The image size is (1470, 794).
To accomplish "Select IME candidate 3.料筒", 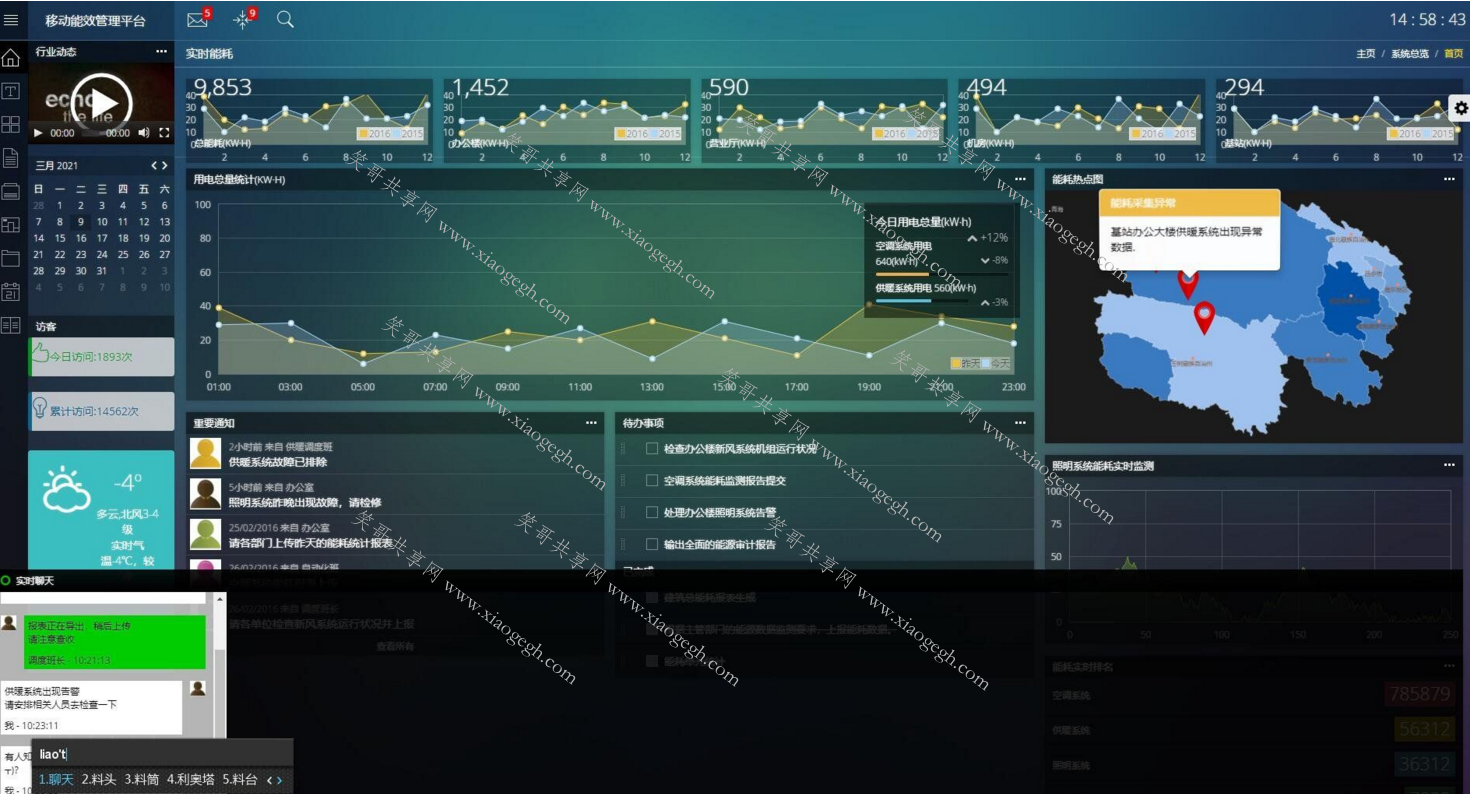I will tap(142, 779).
